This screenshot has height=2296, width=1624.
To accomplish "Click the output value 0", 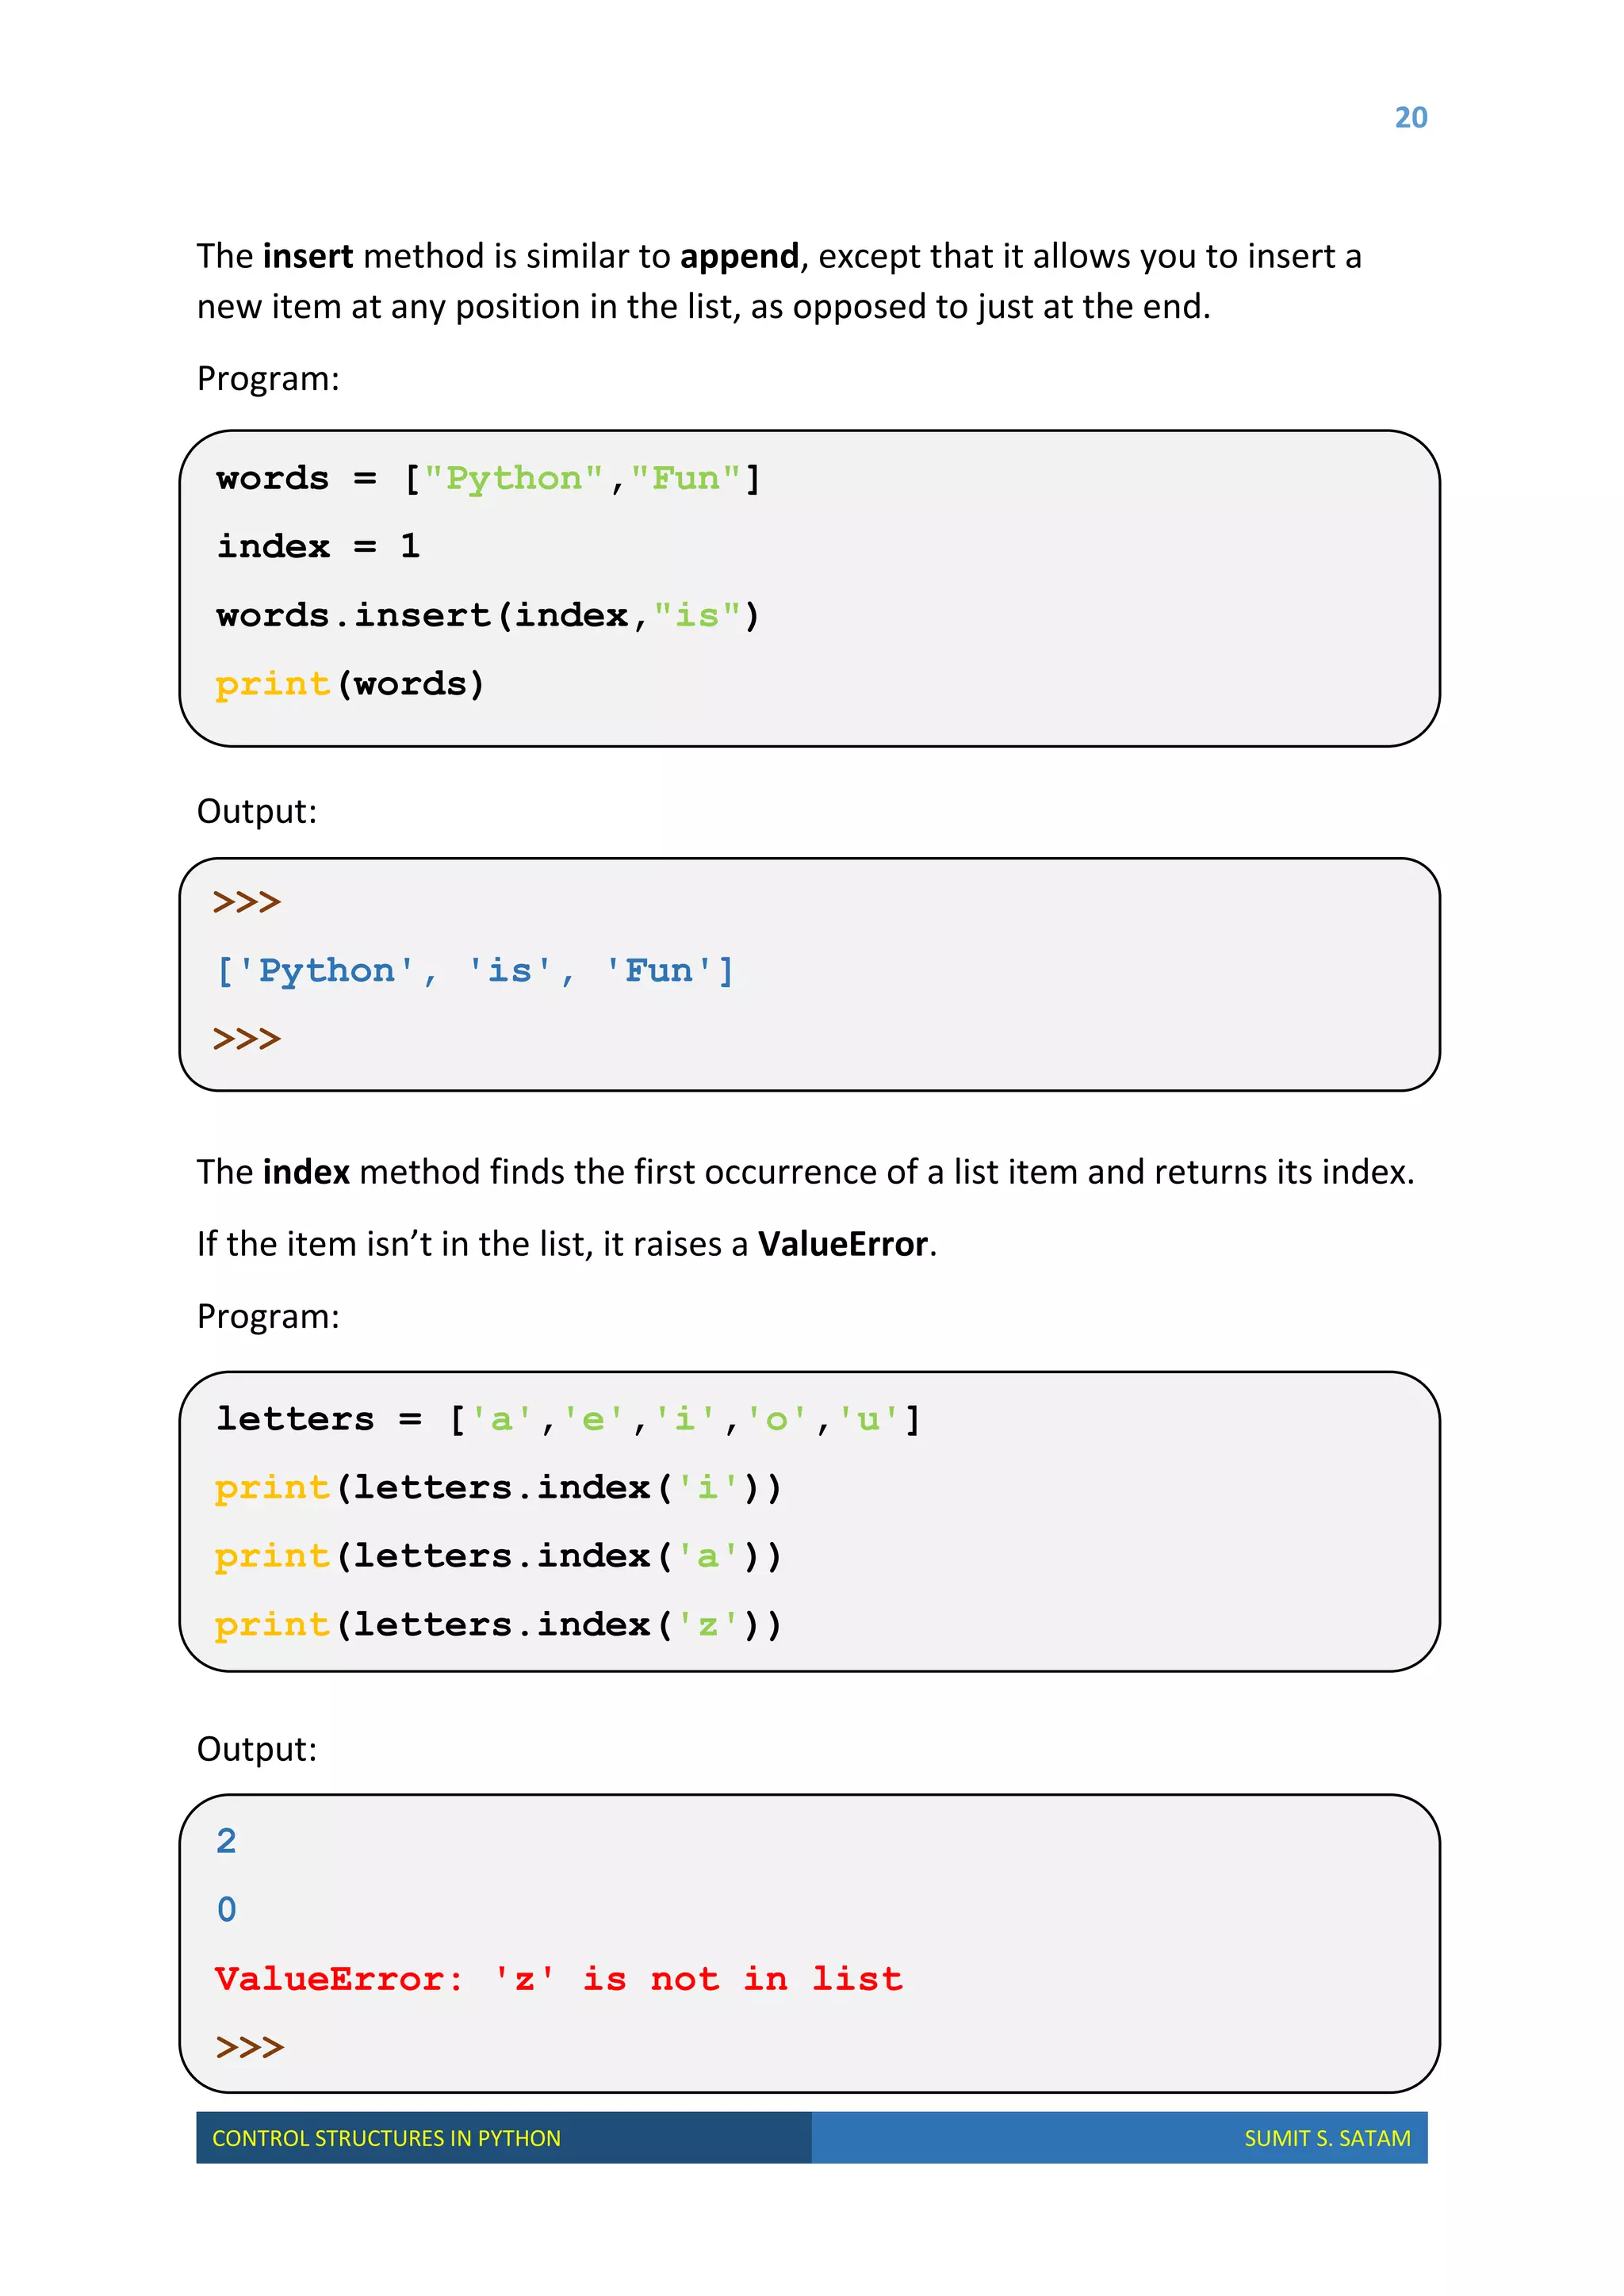I will tap(227, 1911).
